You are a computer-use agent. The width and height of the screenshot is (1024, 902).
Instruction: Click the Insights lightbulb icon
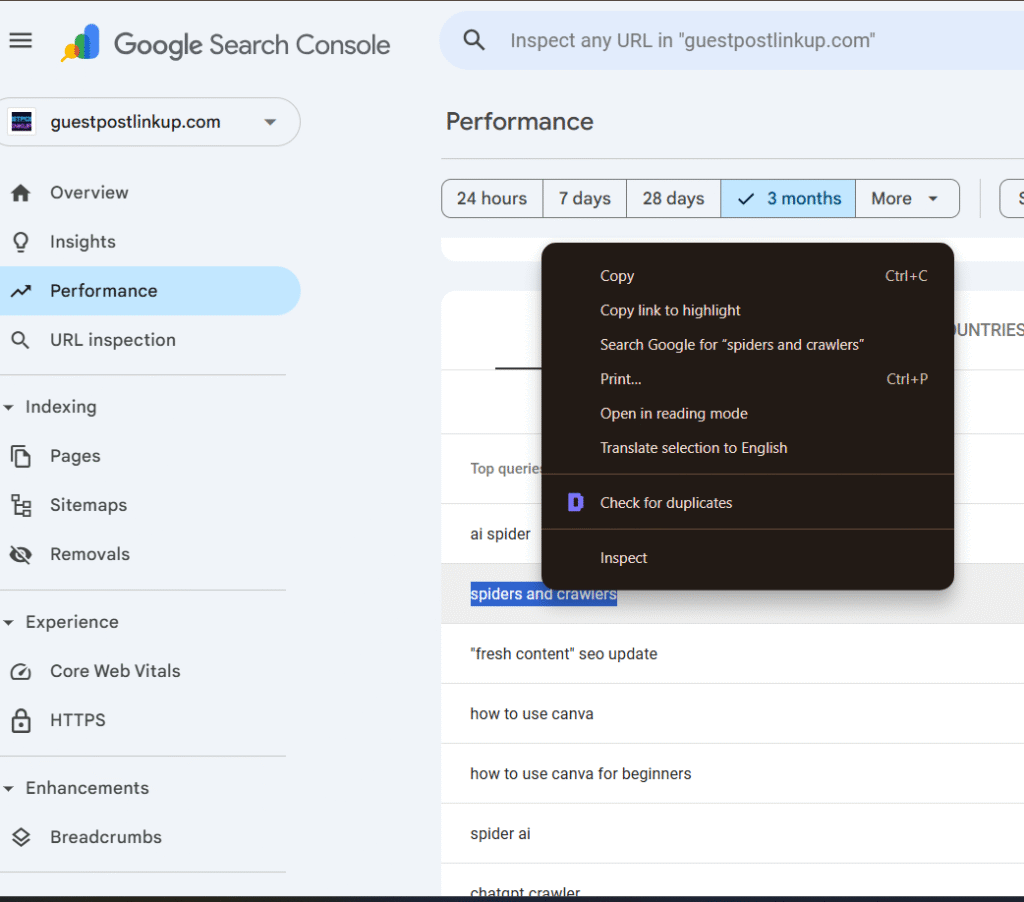tap(20, 242)
